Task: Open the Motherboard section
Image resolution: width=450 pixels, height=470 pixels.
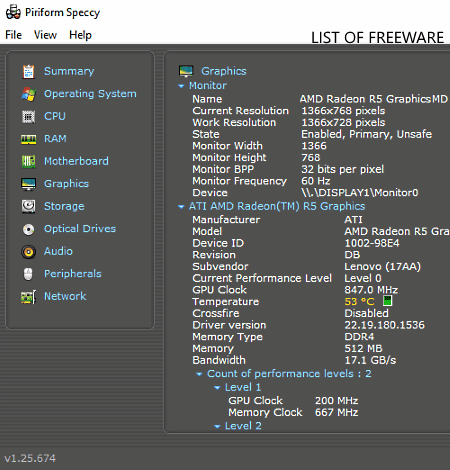Action: pos(76,161)
